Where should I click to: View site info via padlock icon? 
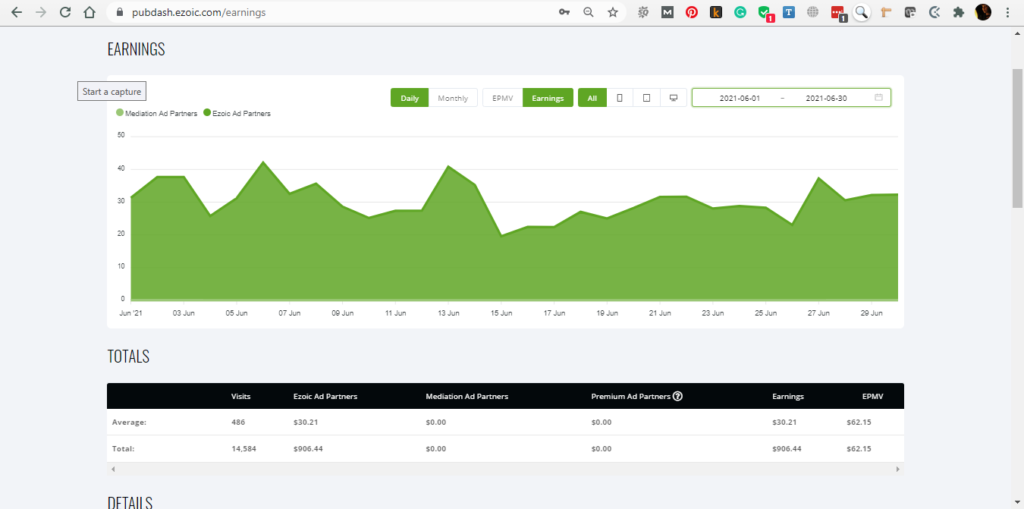point(120,12)
